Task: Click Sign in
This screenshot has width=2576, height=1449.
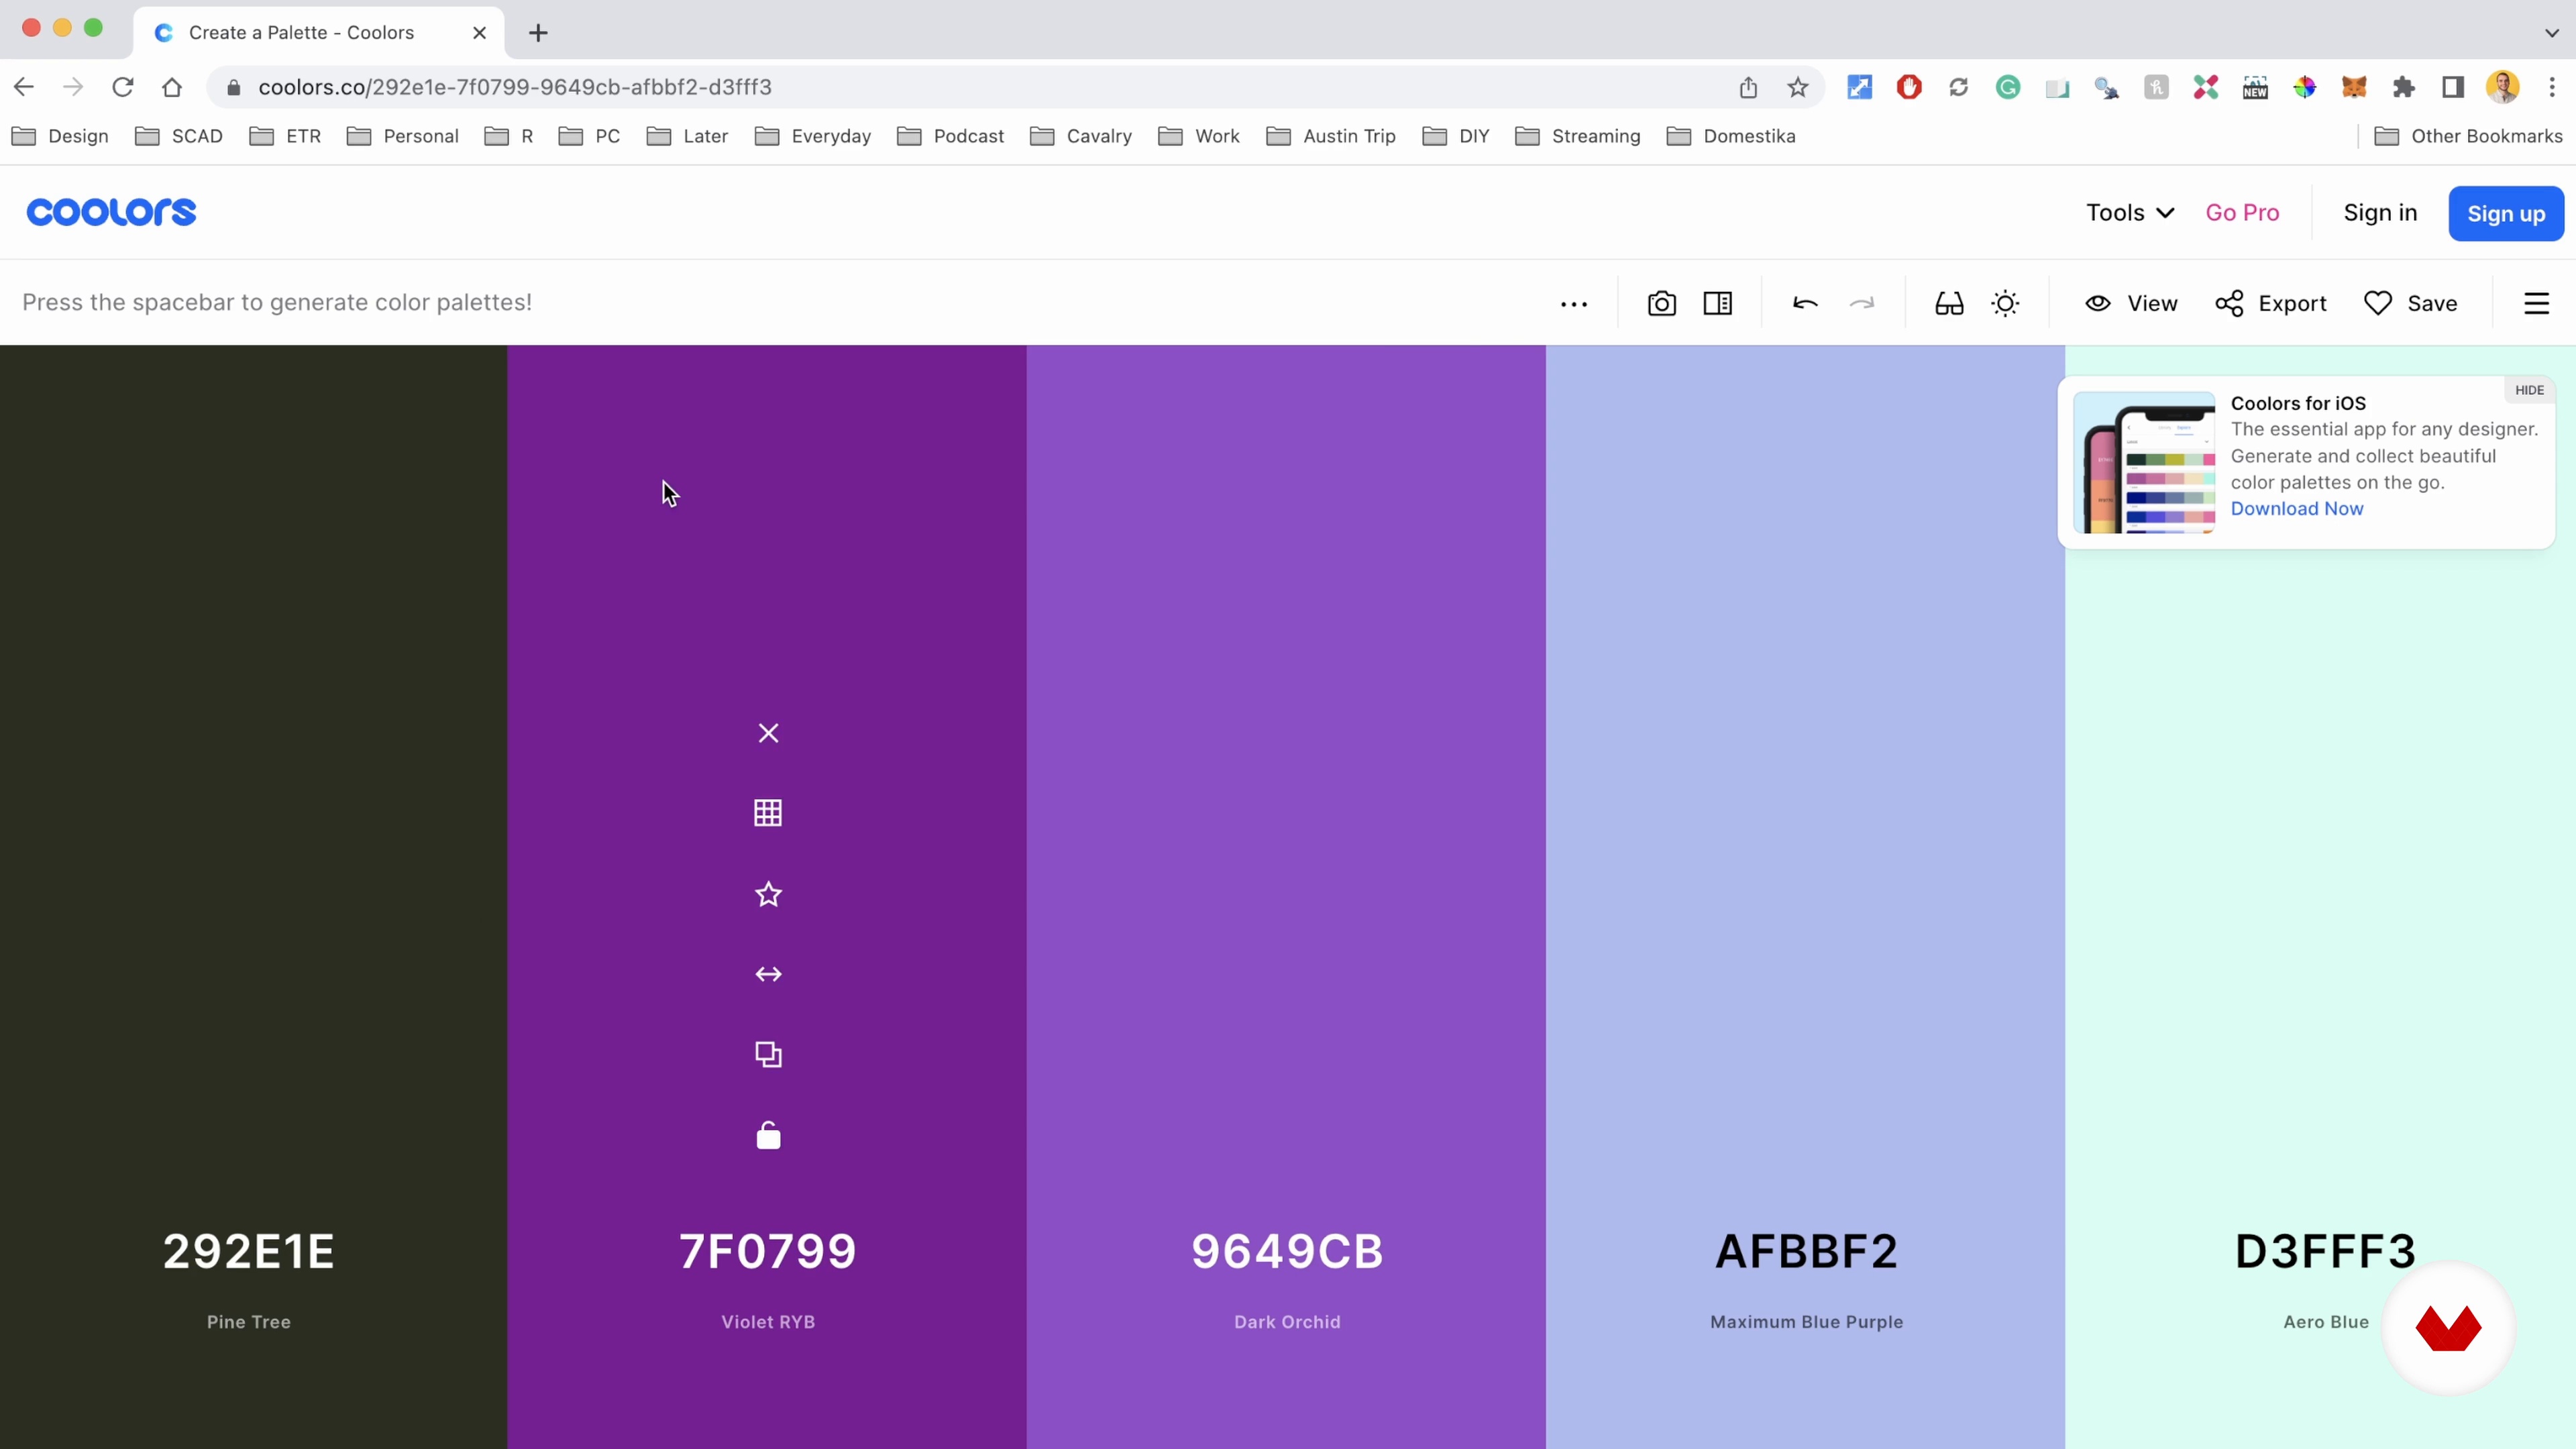Action: coord(2380,213)
